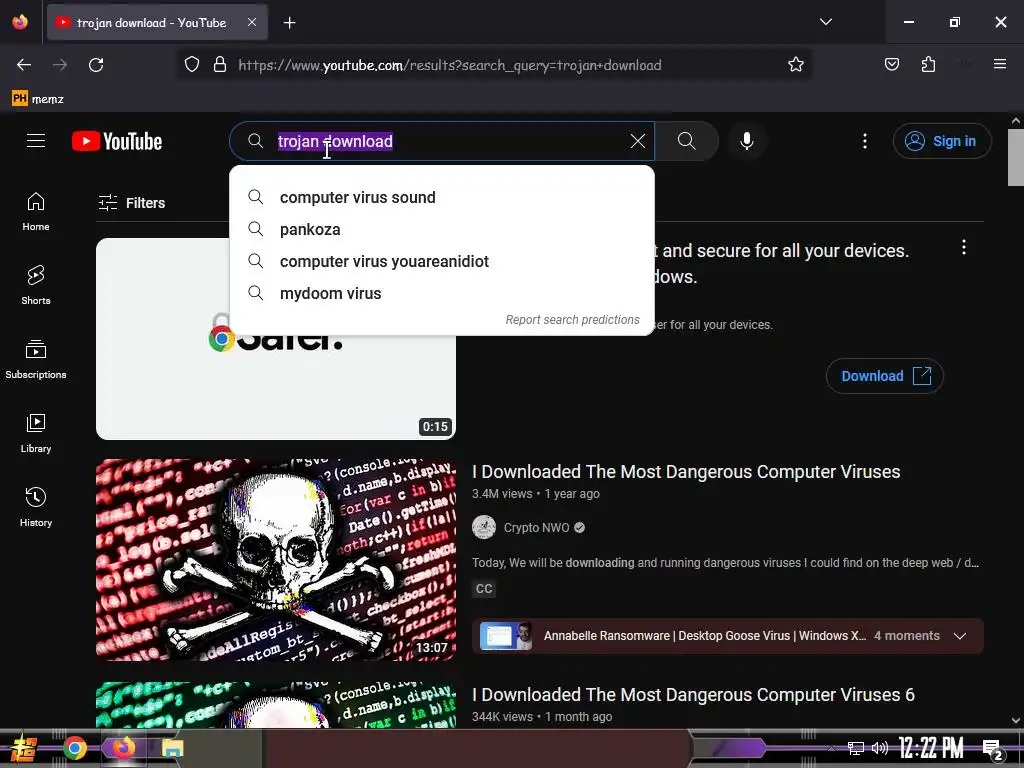Screen dimensions: 1024x768
Task: Reload the page with refresh button
Action: click(96, 65)
